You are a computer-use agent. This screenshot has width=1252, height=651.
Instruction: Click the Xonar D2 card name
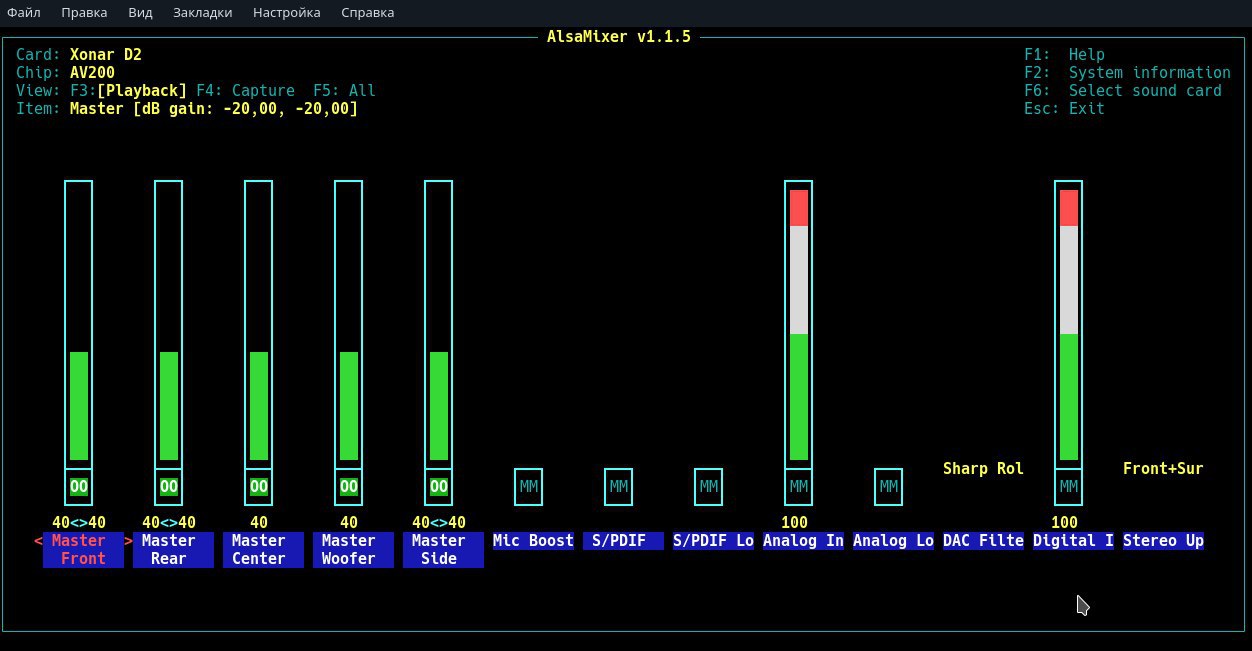coord(106,55)
